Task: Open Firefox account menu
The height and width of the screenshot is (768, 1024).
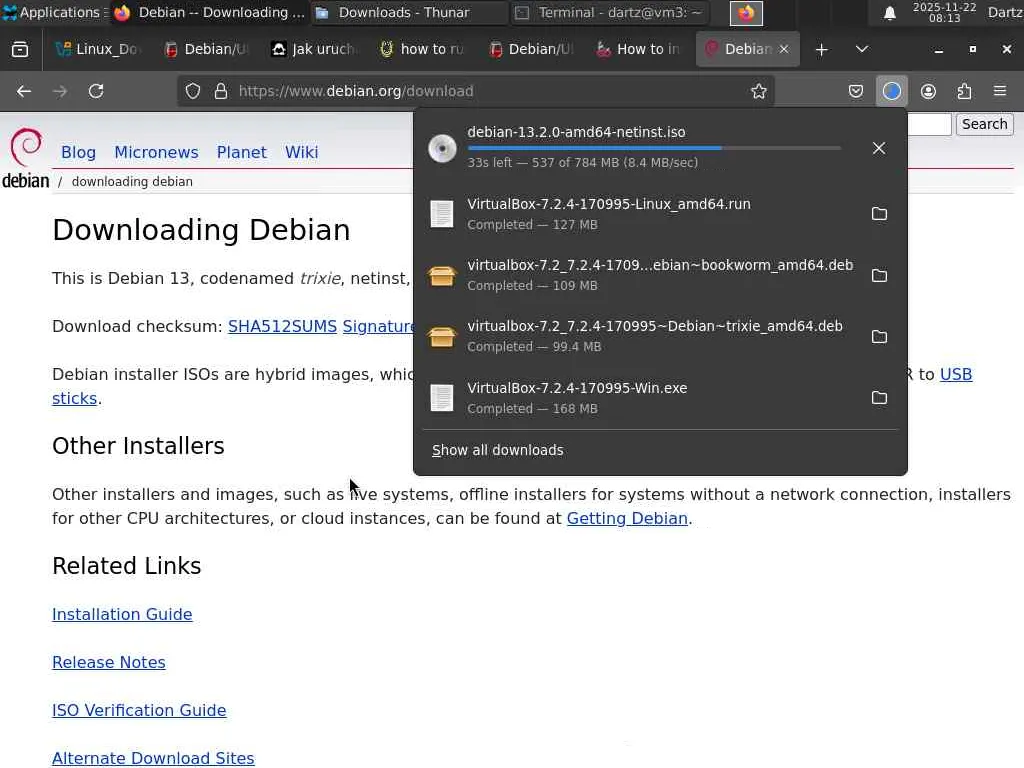Action: coord(928,91)
